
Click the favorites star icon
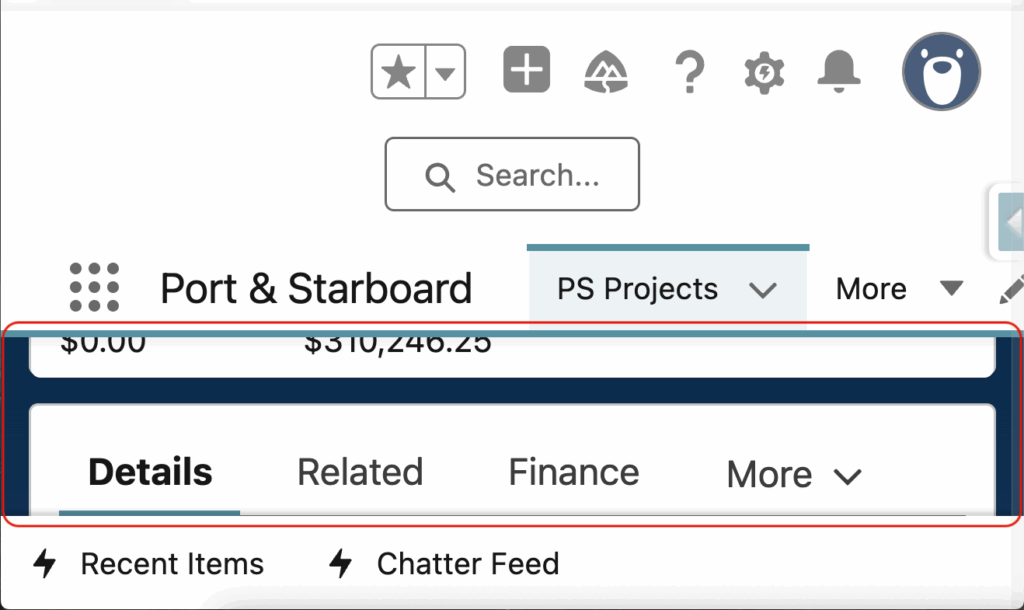tap(399, 73)
